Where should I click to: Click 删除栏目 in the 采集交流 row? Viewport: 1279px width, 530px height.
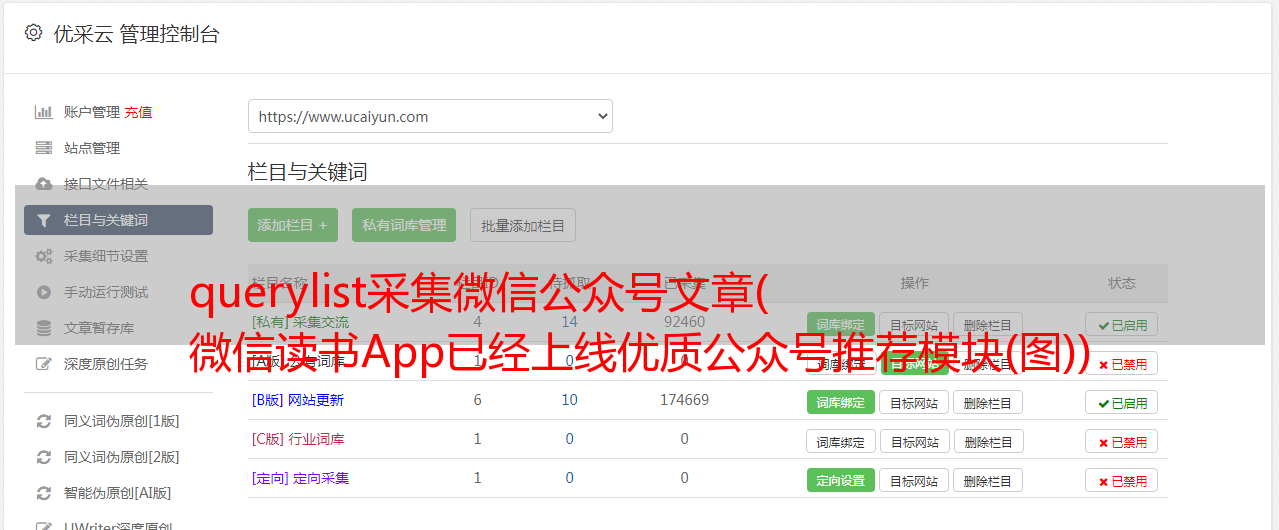point(988,325)
